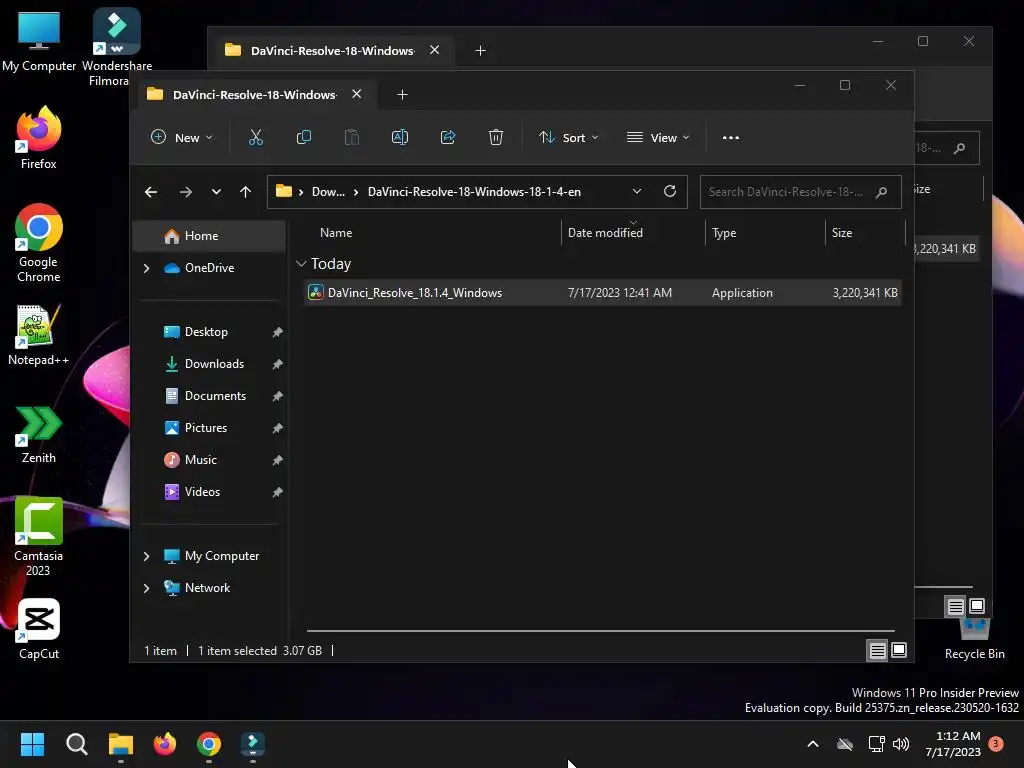Open recent locations dropdown arrow

coord(216,192)
